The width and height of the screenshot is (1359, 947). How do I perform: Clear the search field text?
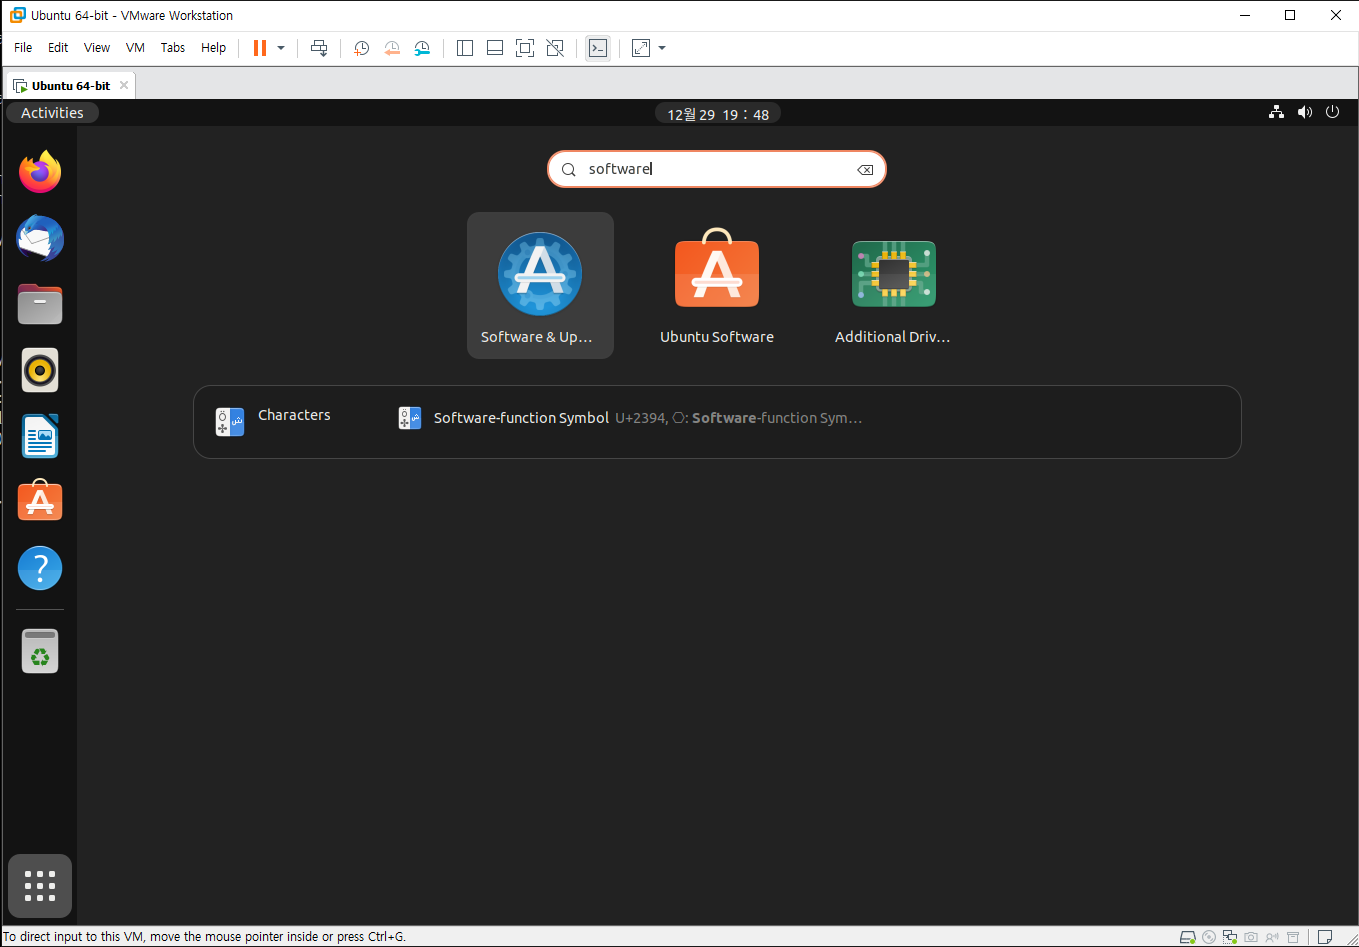click(865, 170)
